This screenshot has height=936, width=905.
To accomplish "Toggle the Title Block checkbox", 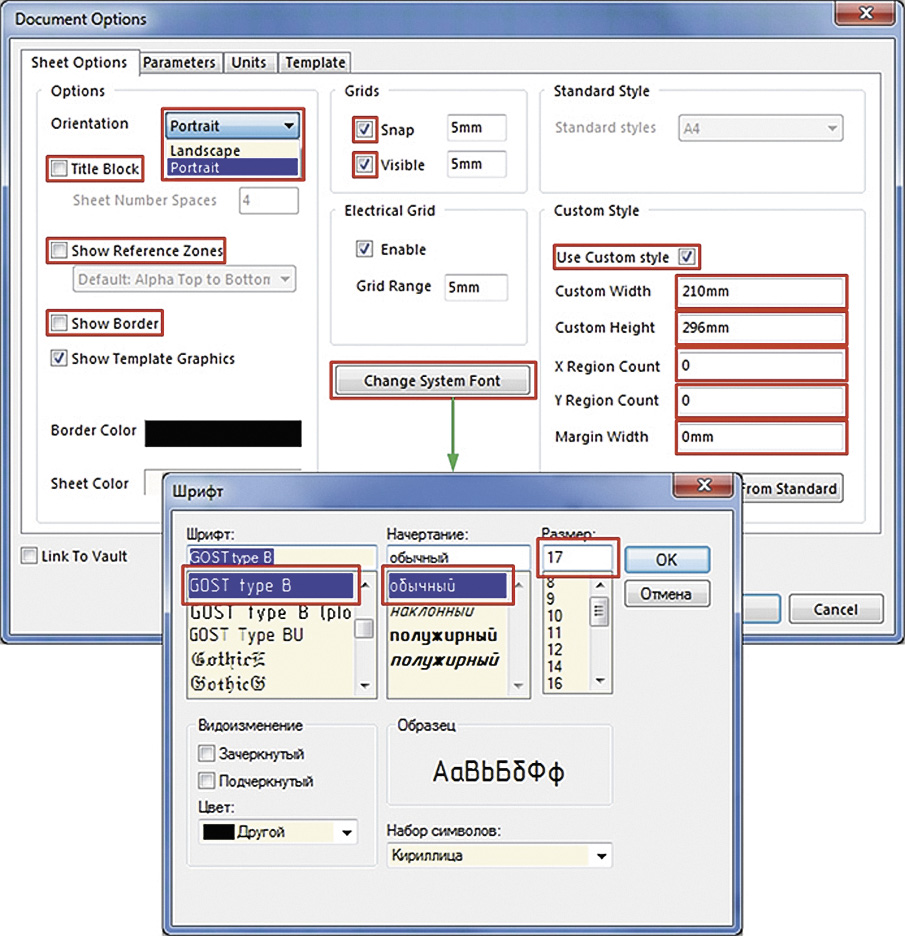I will pos(59,168).
